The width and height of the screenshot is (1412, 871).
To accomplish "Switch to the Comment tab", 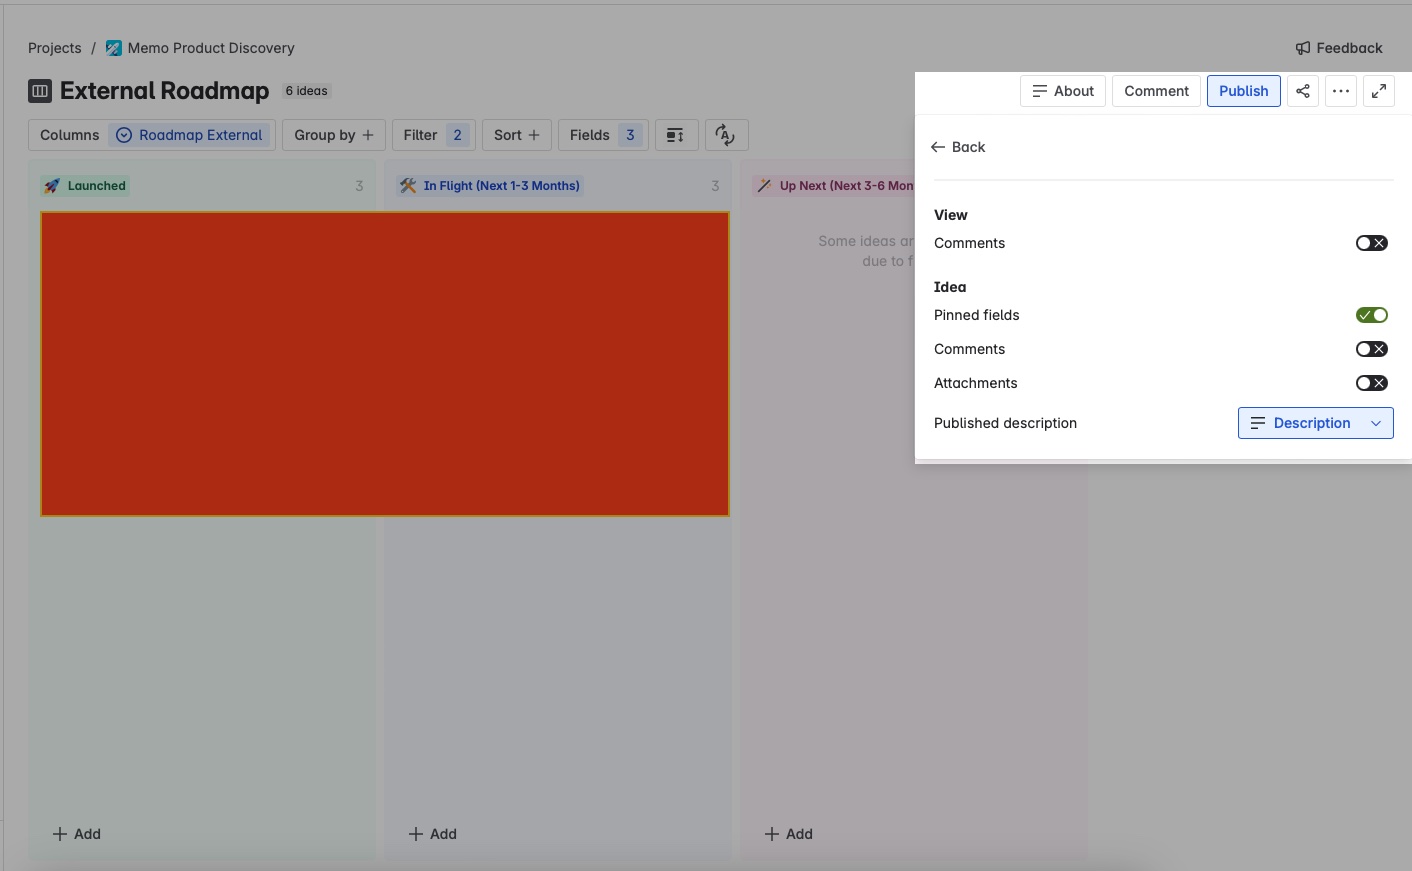I will click(1156, 91).
